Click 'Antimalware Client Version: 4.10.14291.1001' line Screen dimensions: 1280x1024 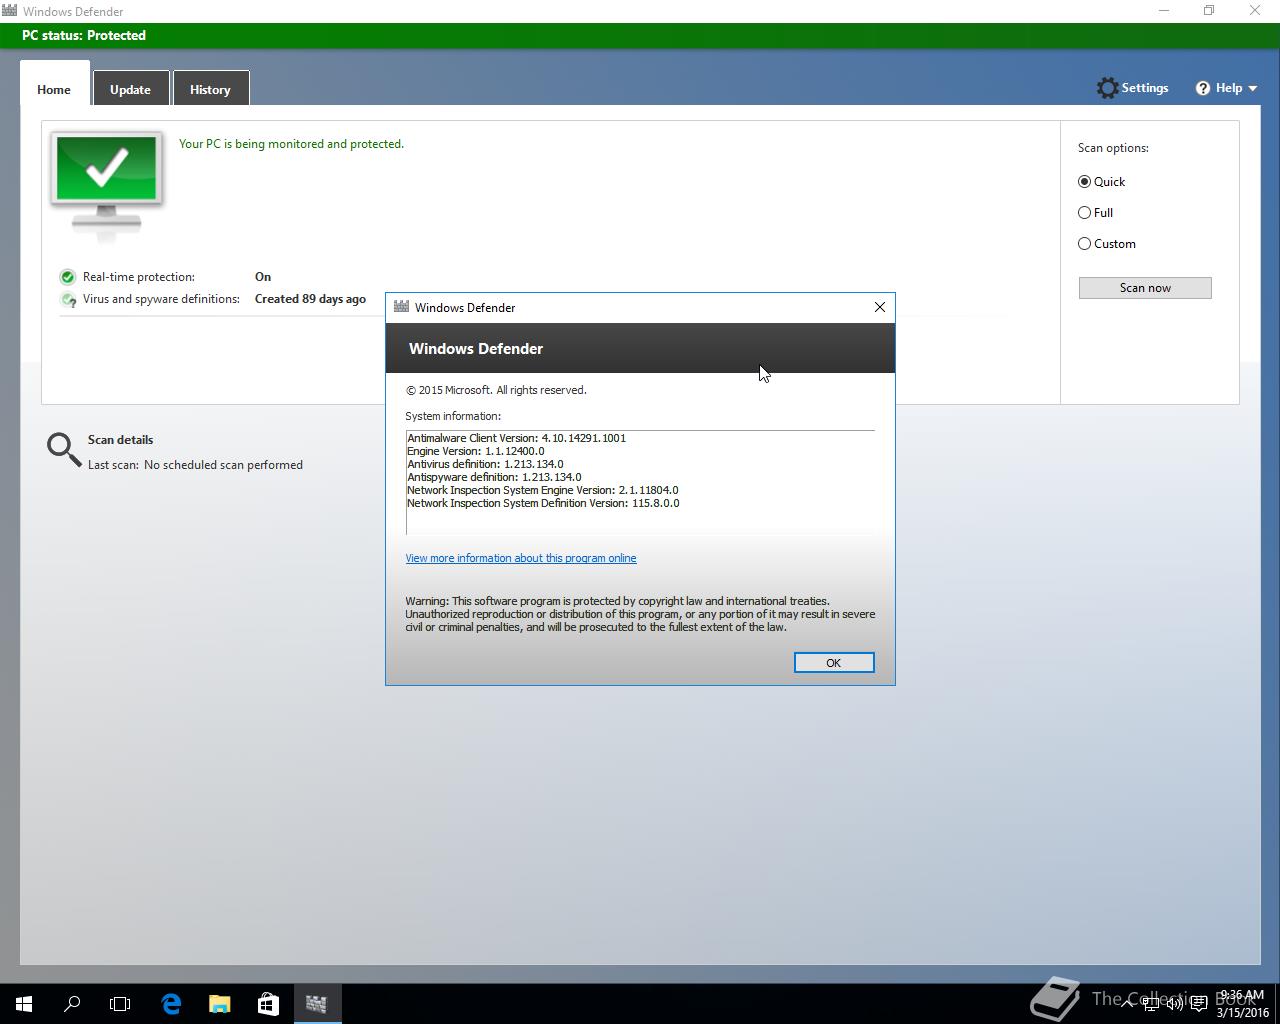coord(516,438)
